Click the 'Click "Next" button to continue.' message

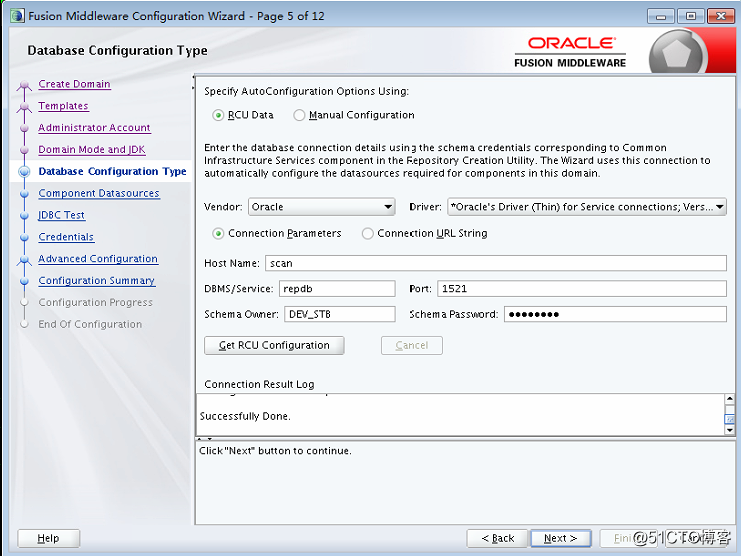point(275,451)
